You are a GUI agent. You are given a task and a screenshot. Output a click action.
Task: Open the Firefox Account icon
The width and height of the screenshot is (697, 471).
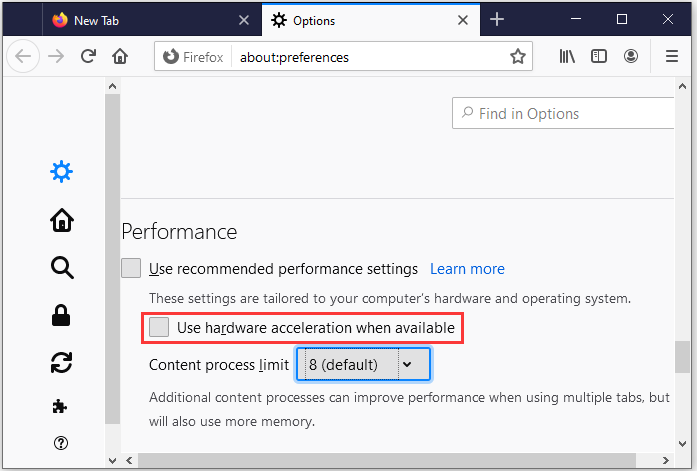pos(631,56)
